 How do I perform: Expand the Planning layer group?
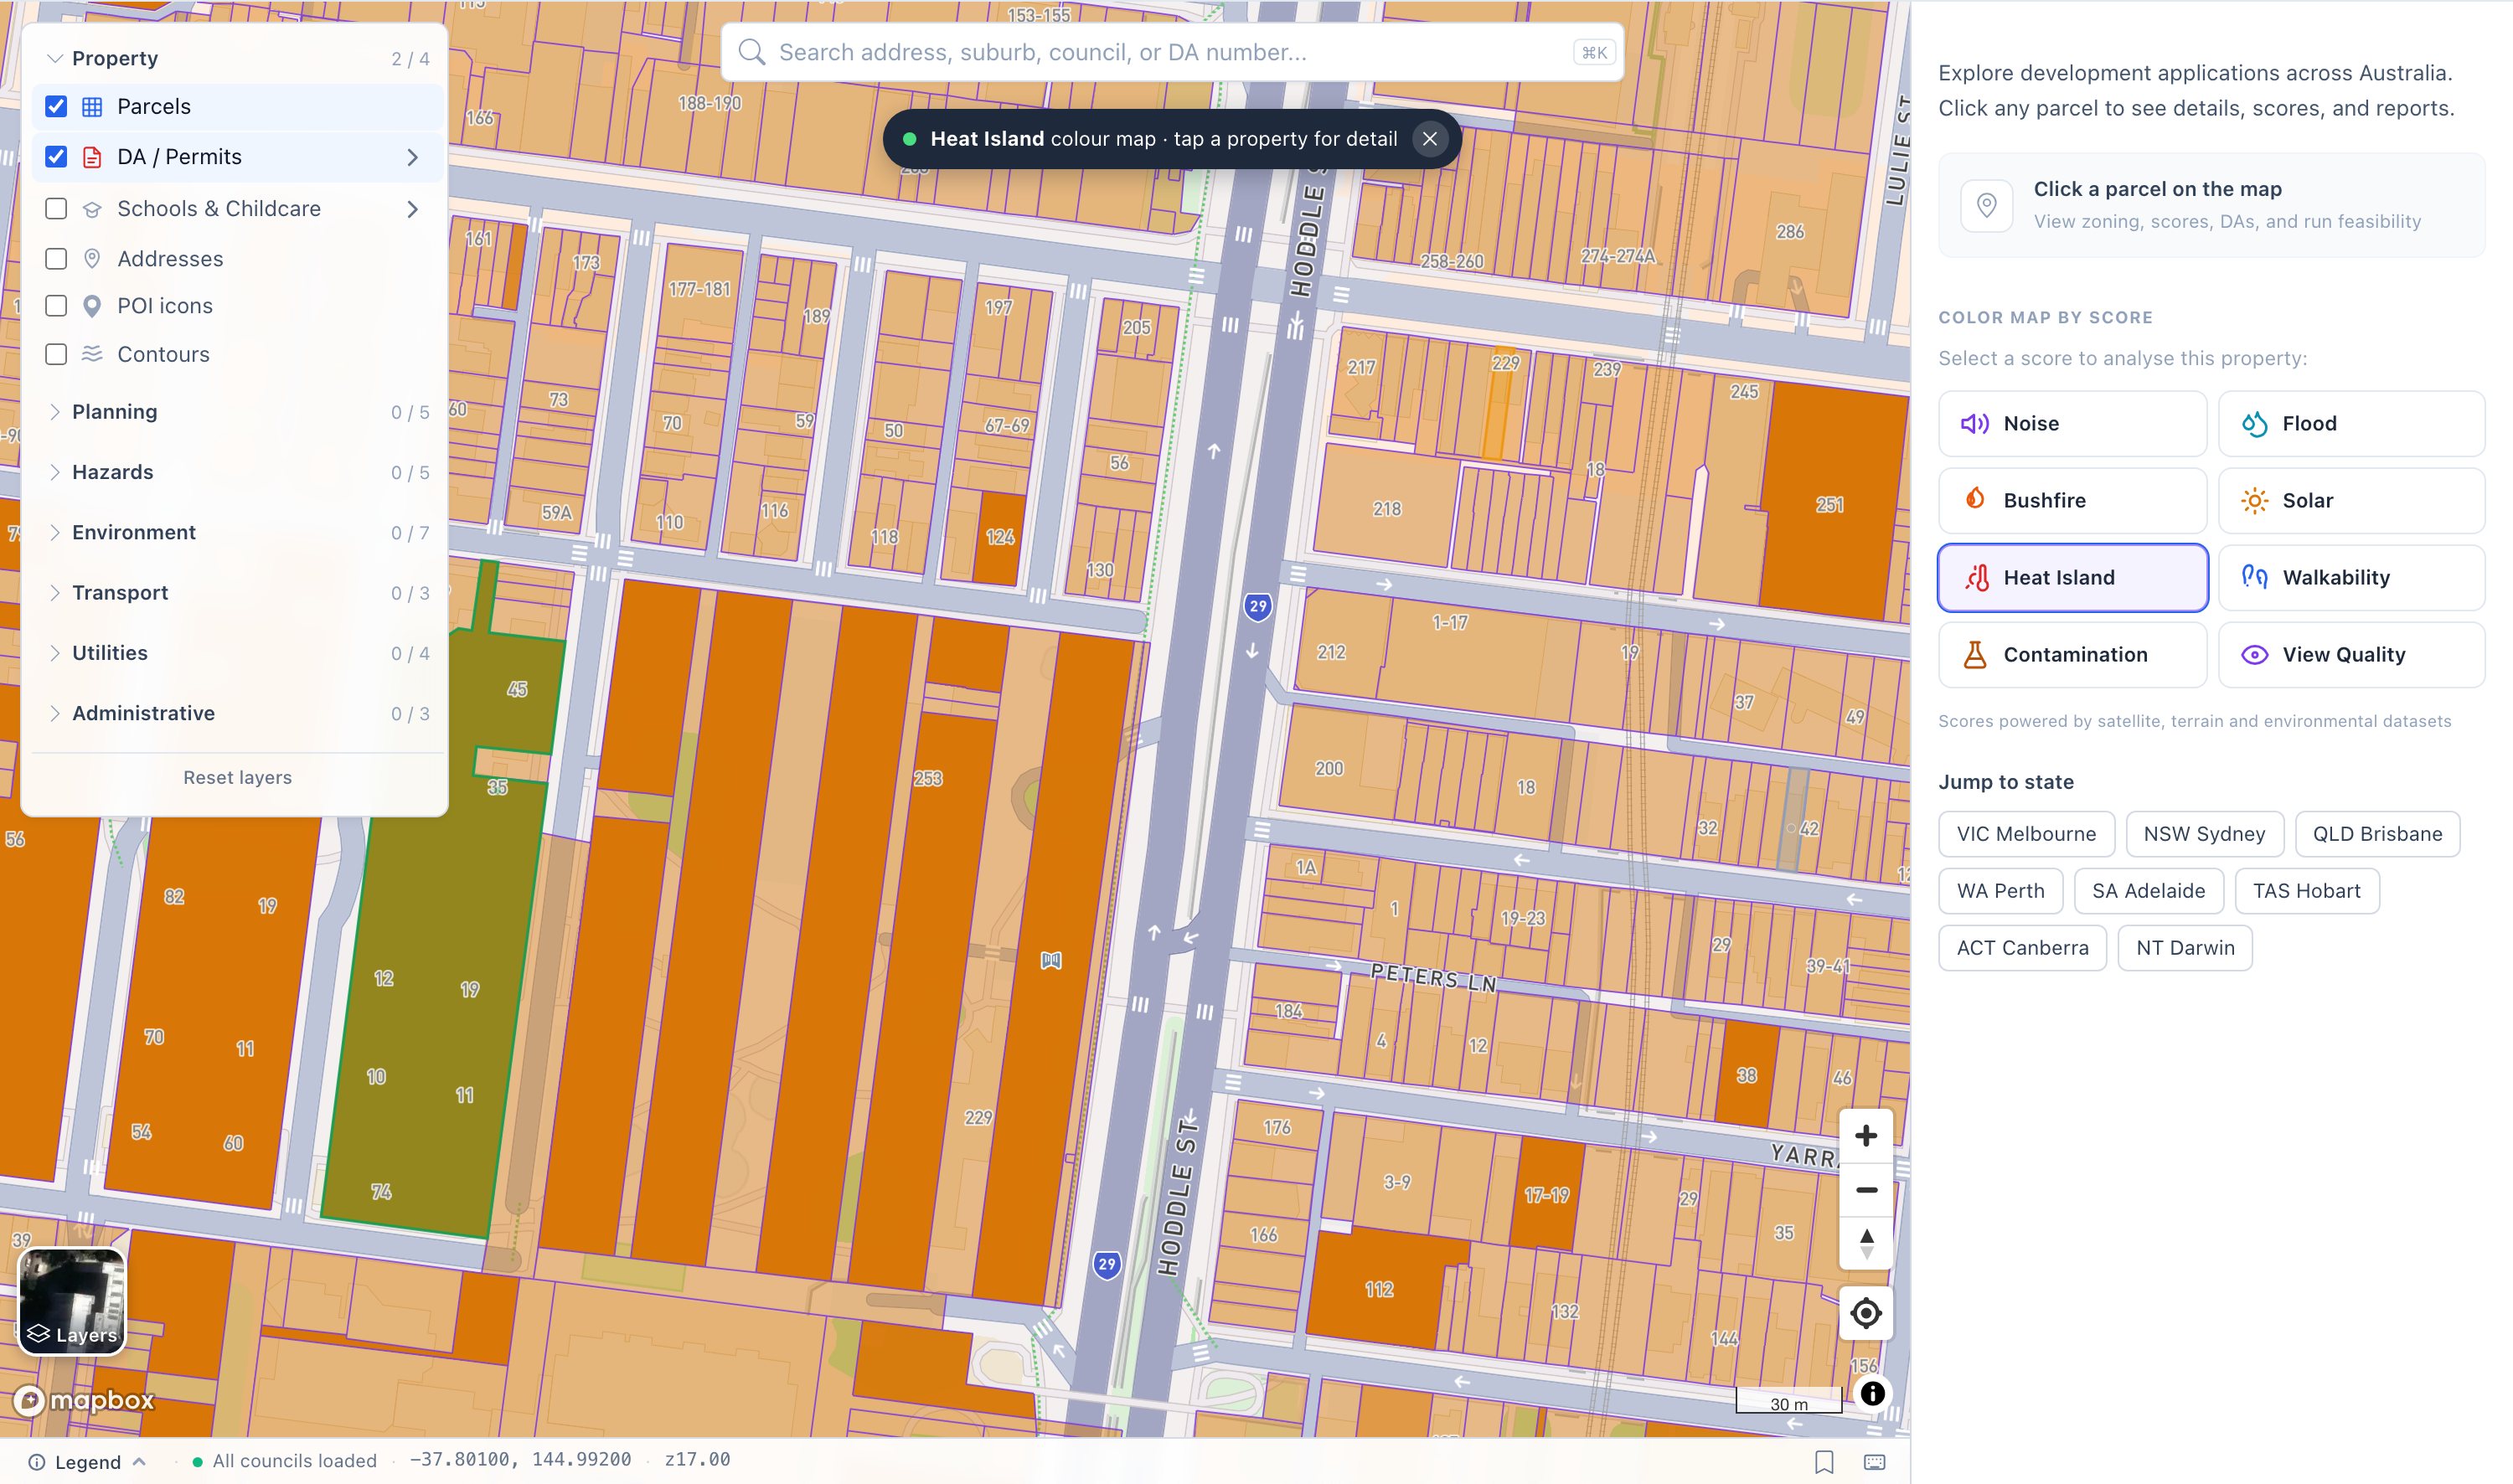(x=238, y=412)
